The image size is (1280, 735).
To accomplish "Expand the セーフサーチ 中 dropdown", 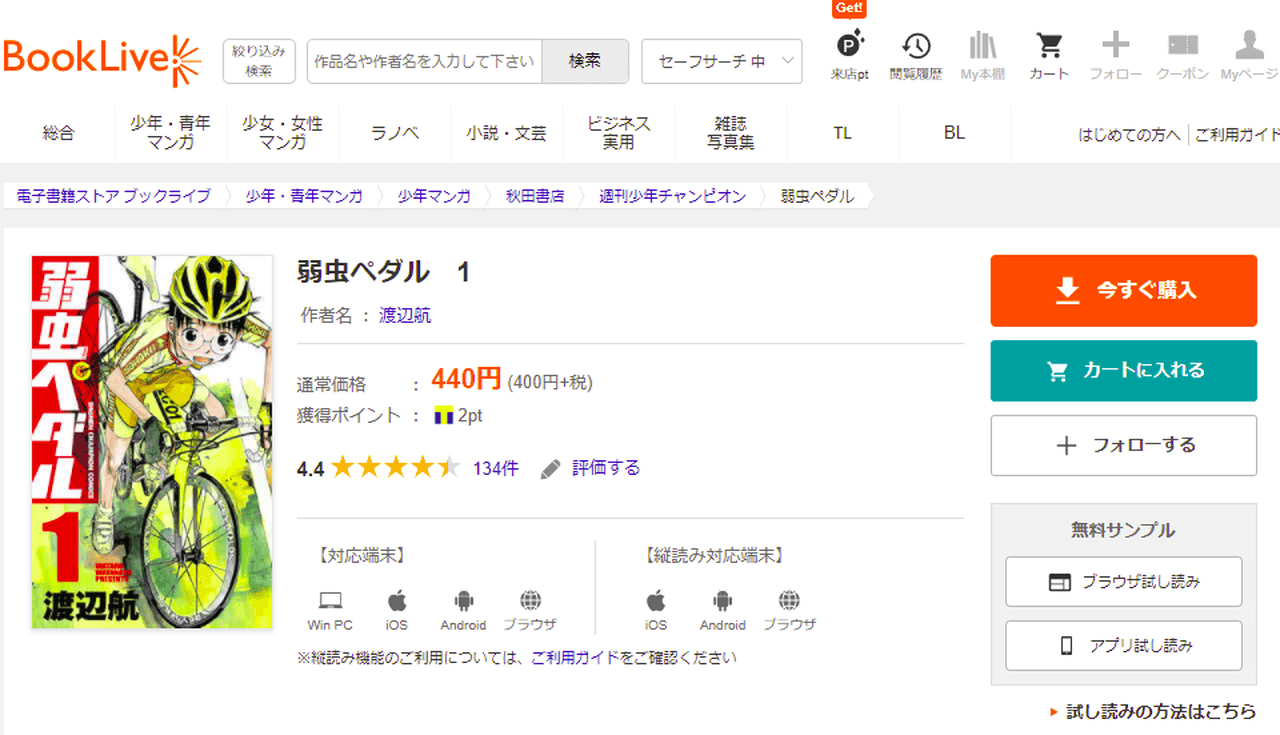I will coord(721,62).
